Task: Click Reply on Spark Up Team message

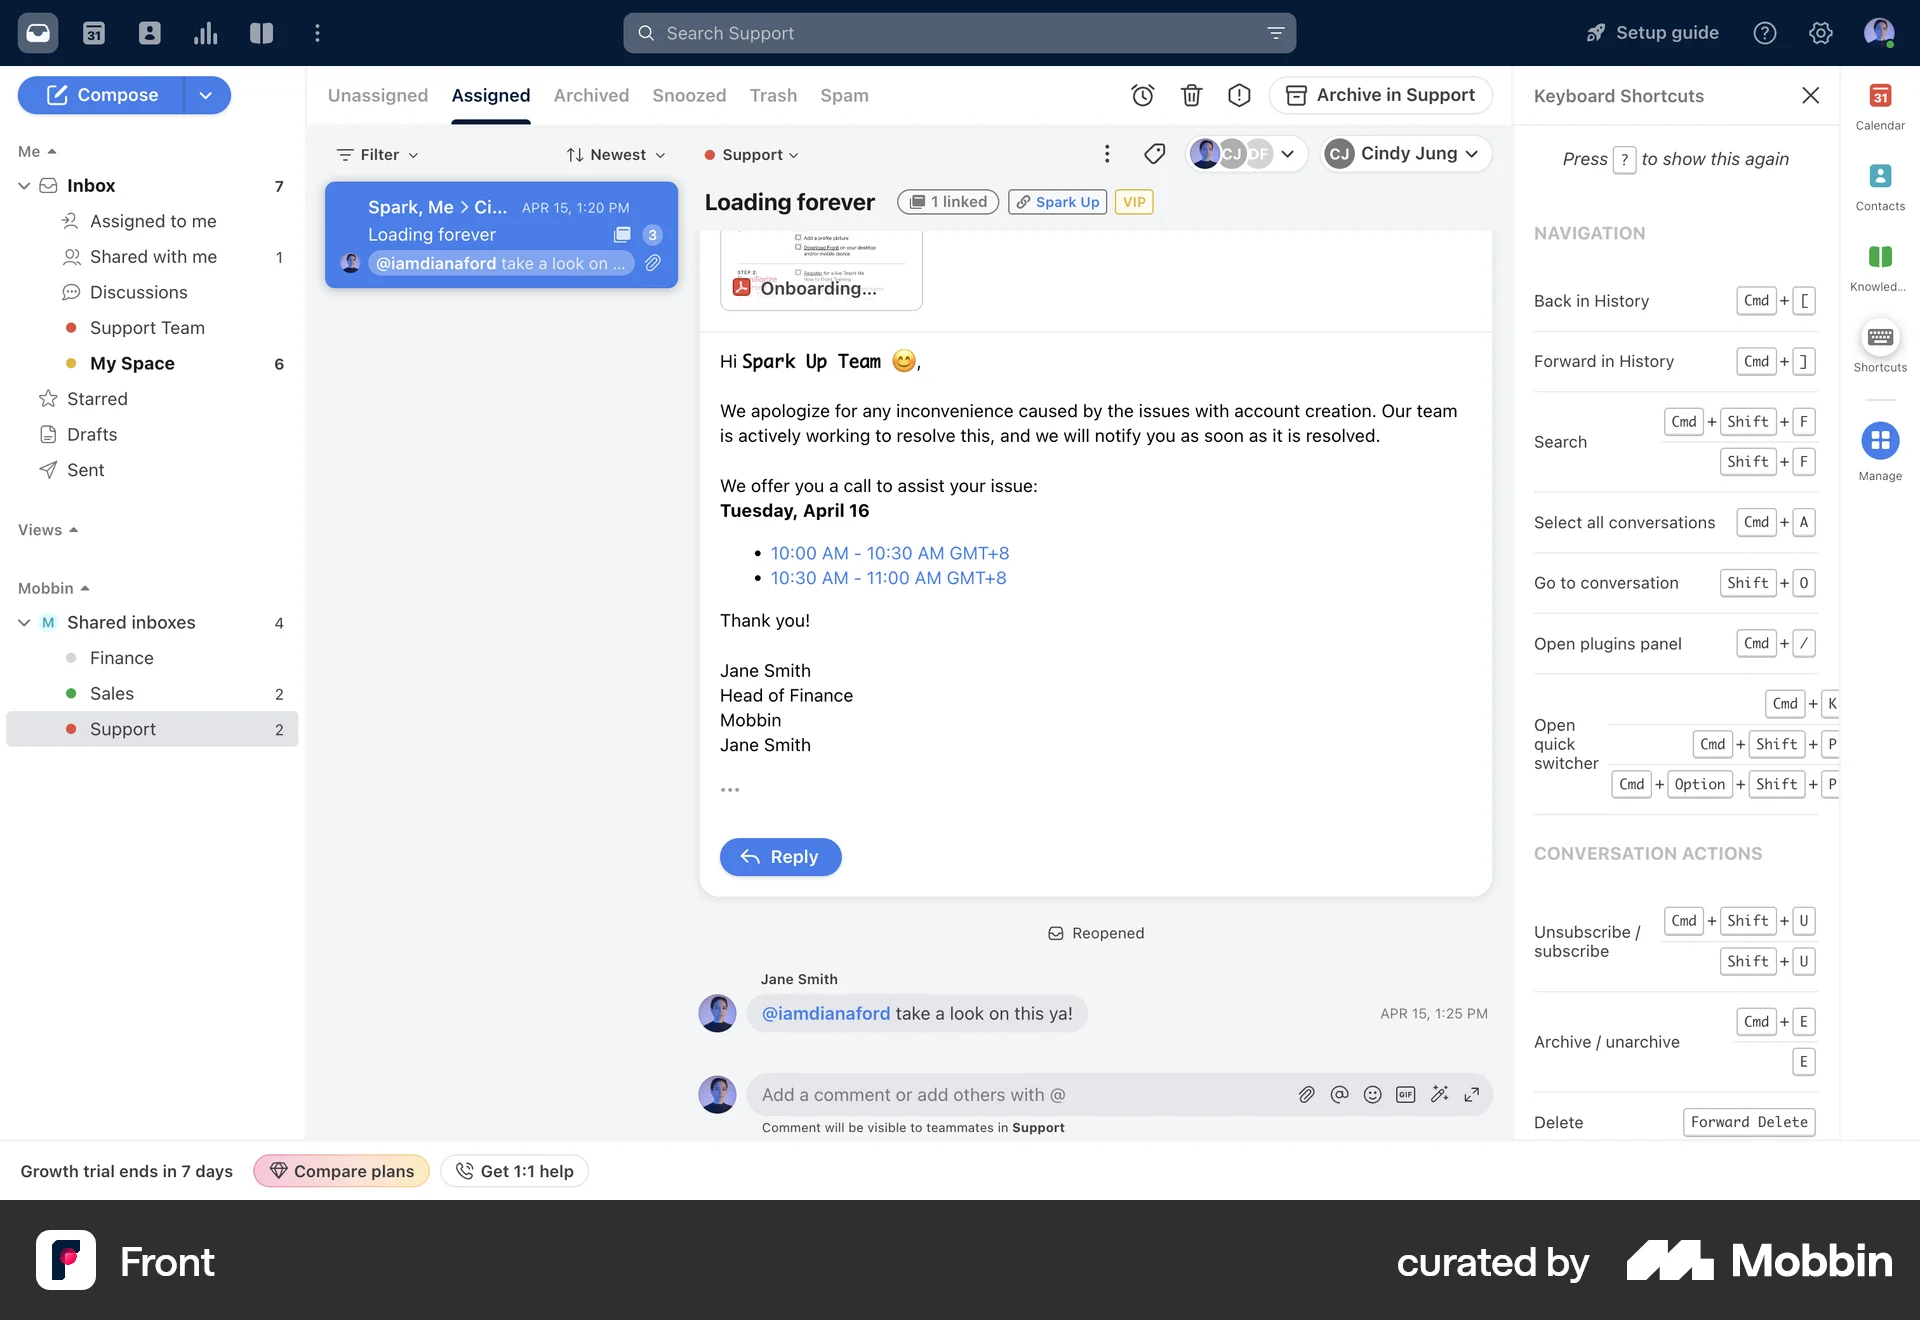Action: pyautogui.click(x=780, y=857)
